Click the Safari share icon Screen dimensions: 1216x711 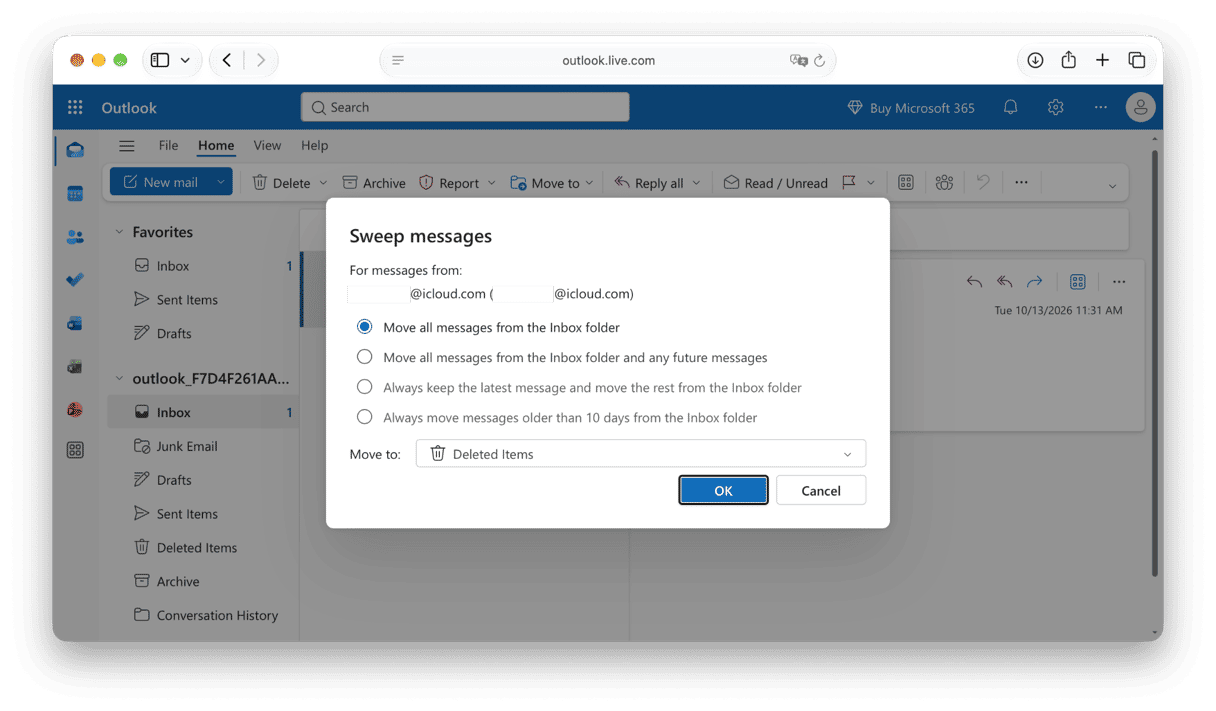[1069, 60]
